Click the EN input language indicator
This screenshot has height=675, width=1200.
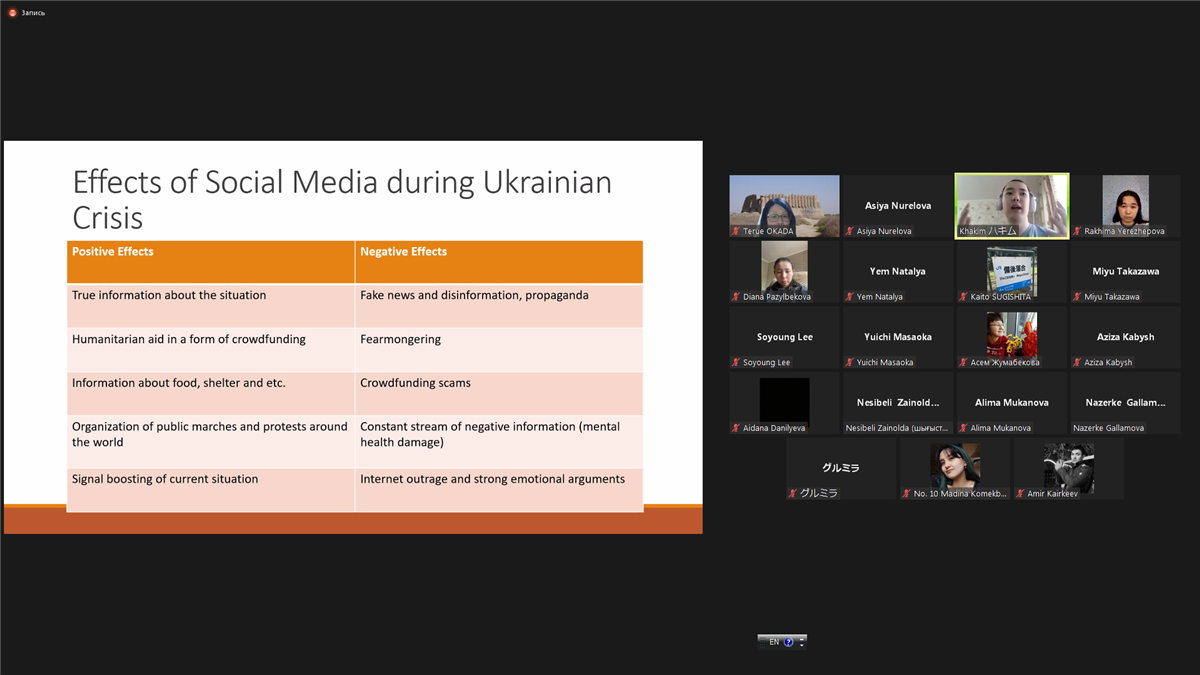point(773,642)
